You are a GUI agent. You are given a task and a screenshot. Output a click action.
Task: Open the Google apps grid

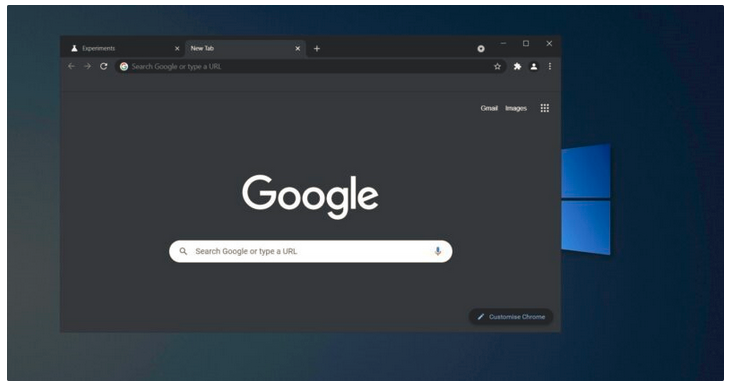(545, 108)
